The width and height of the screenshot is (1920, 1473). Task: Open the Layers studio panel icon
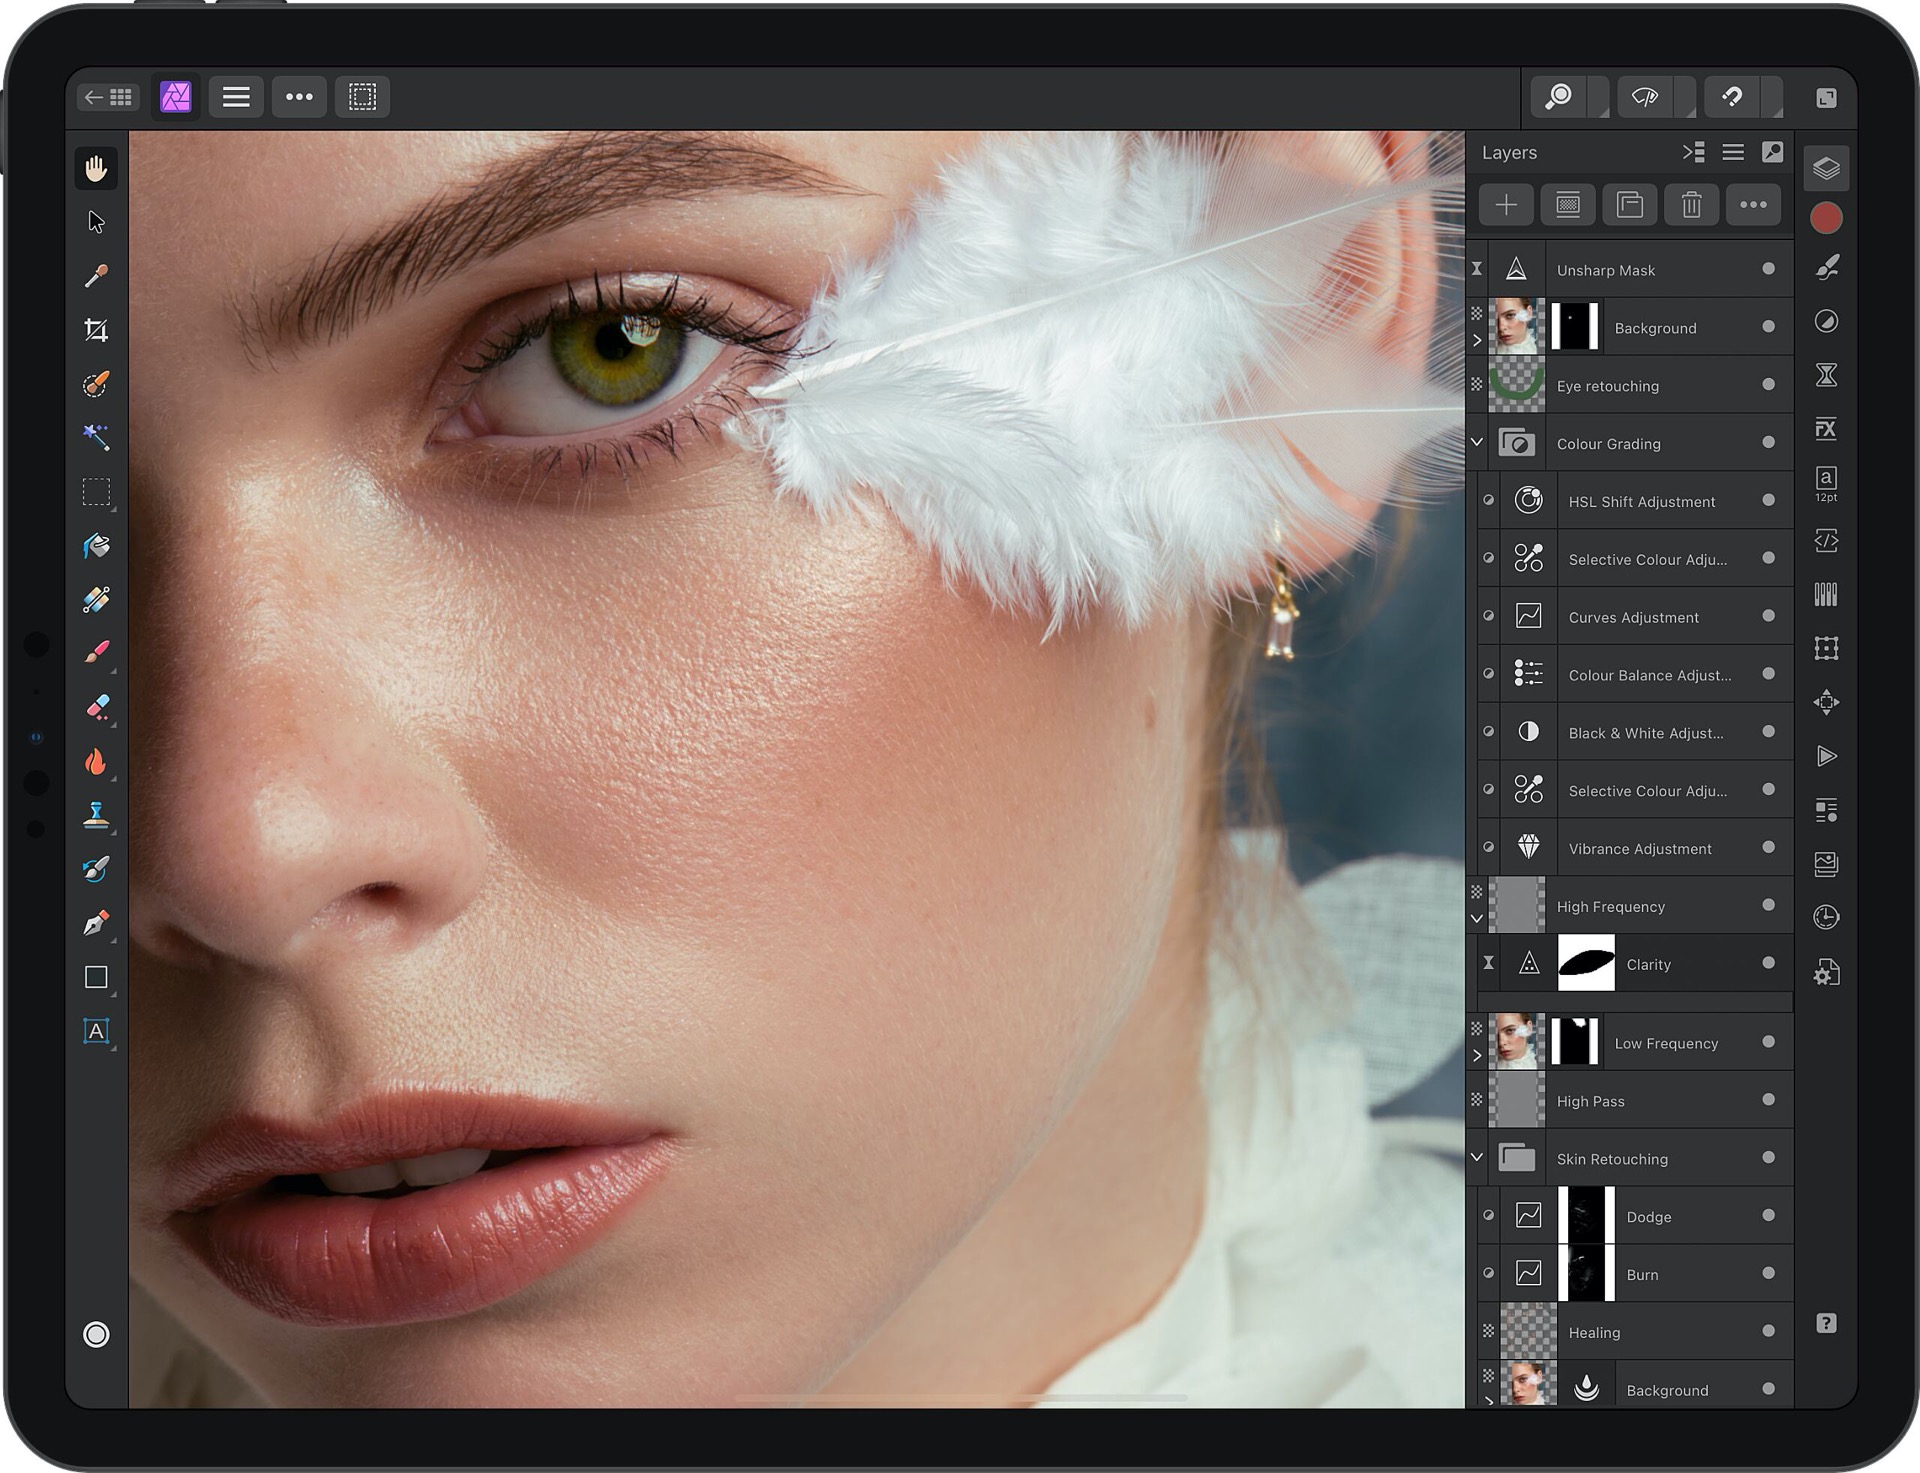coord(1826,168)
